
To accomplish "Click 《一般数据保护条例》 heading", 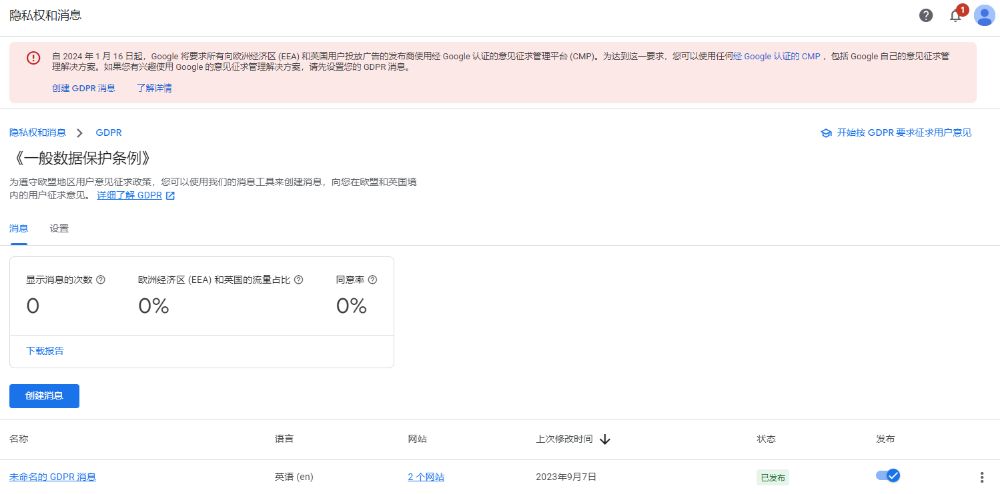I will [x=80, y=158].
